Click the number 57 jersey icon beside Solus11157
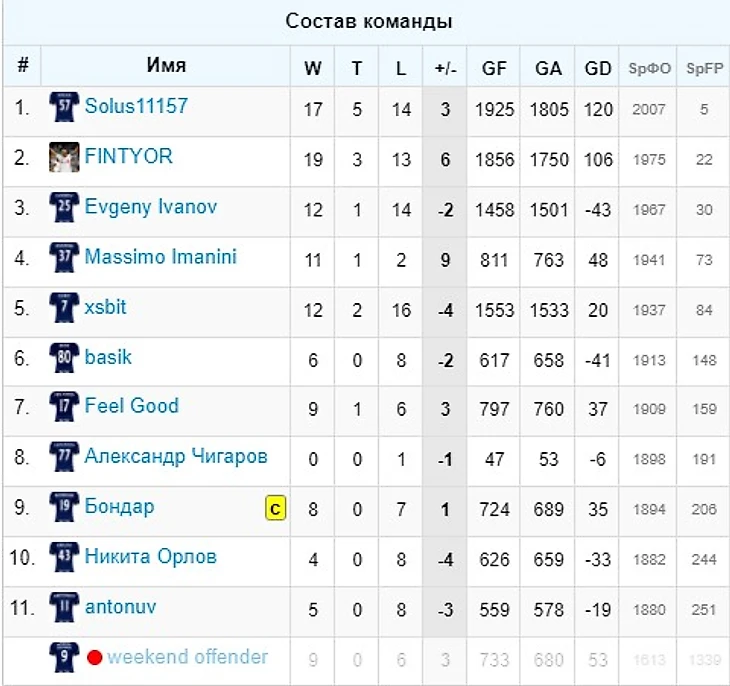 coord(64,107)
